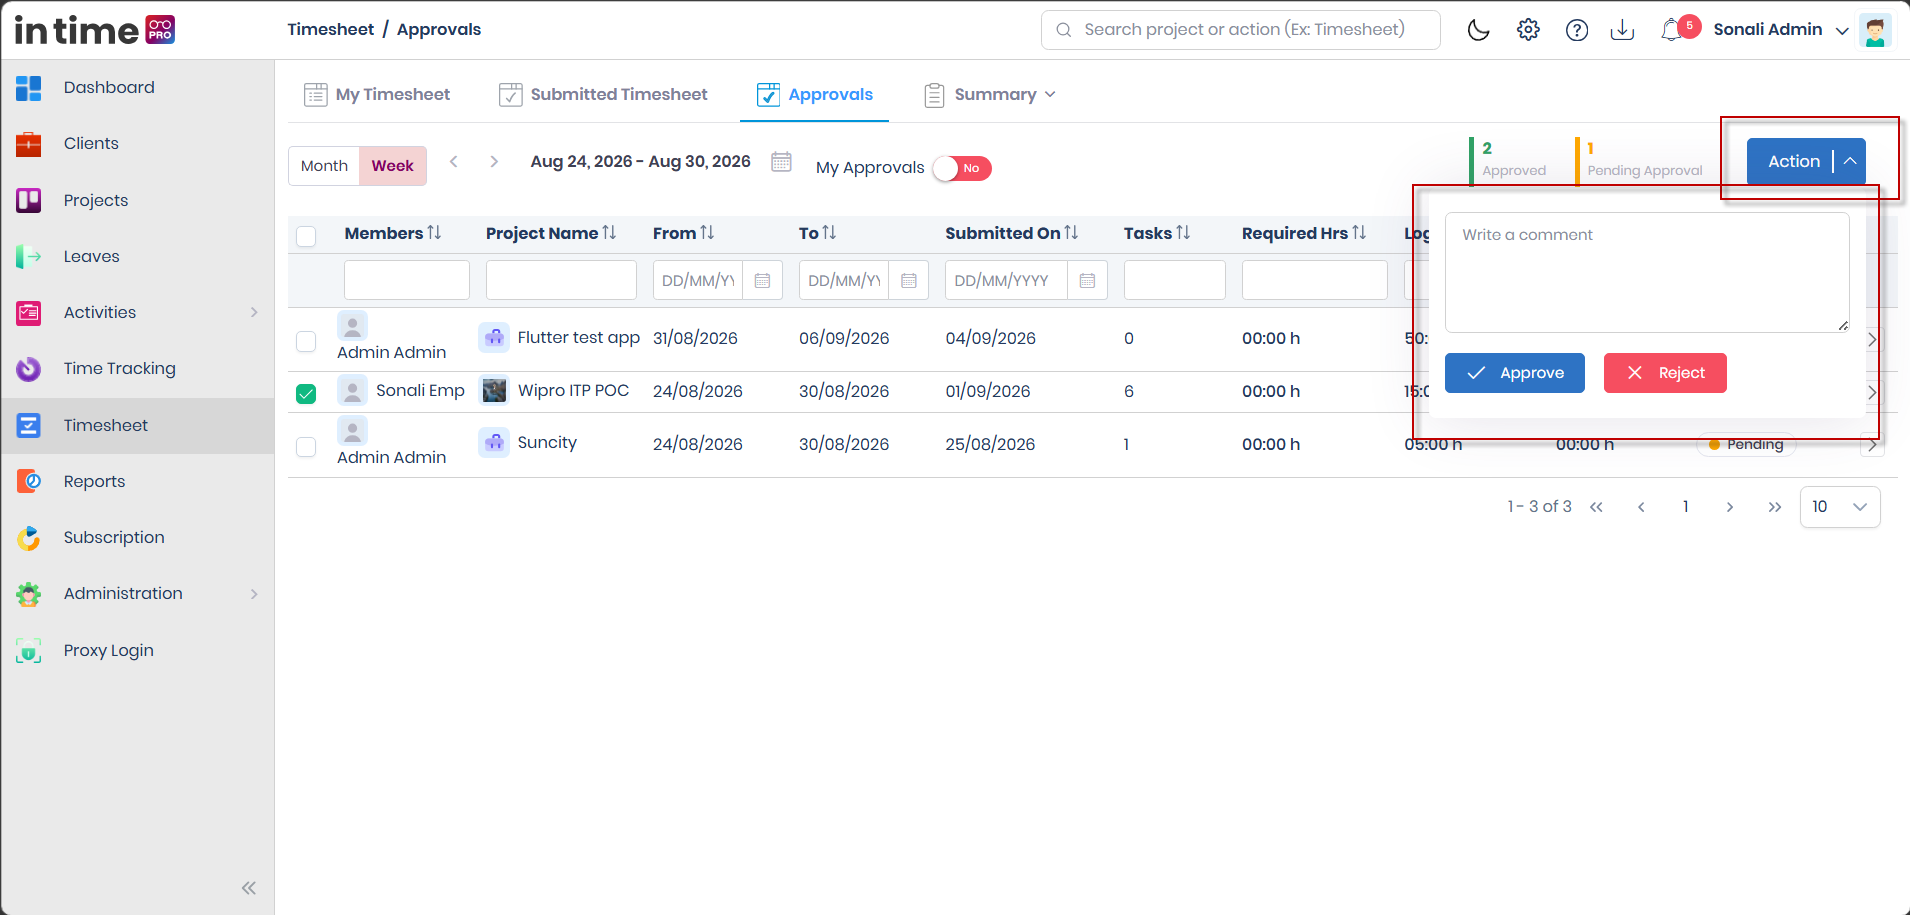Expand Administration submenu in sidebar
Screen dimensions: 1910x915
pos(254,594)
